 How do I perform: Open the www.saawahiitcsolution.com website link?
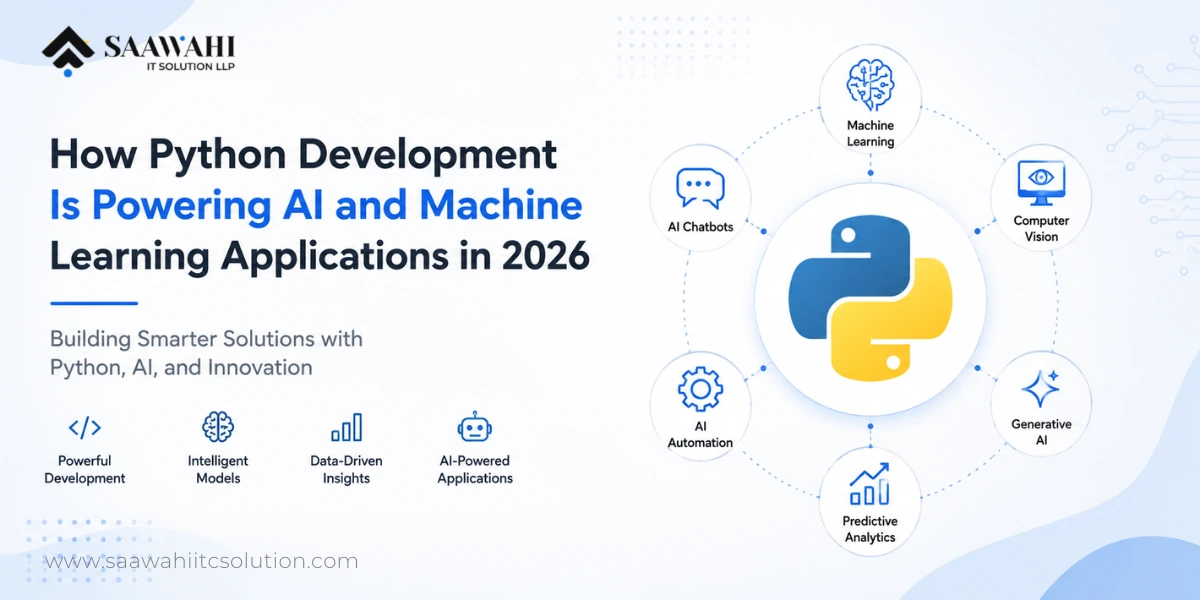tap(202, 561)
